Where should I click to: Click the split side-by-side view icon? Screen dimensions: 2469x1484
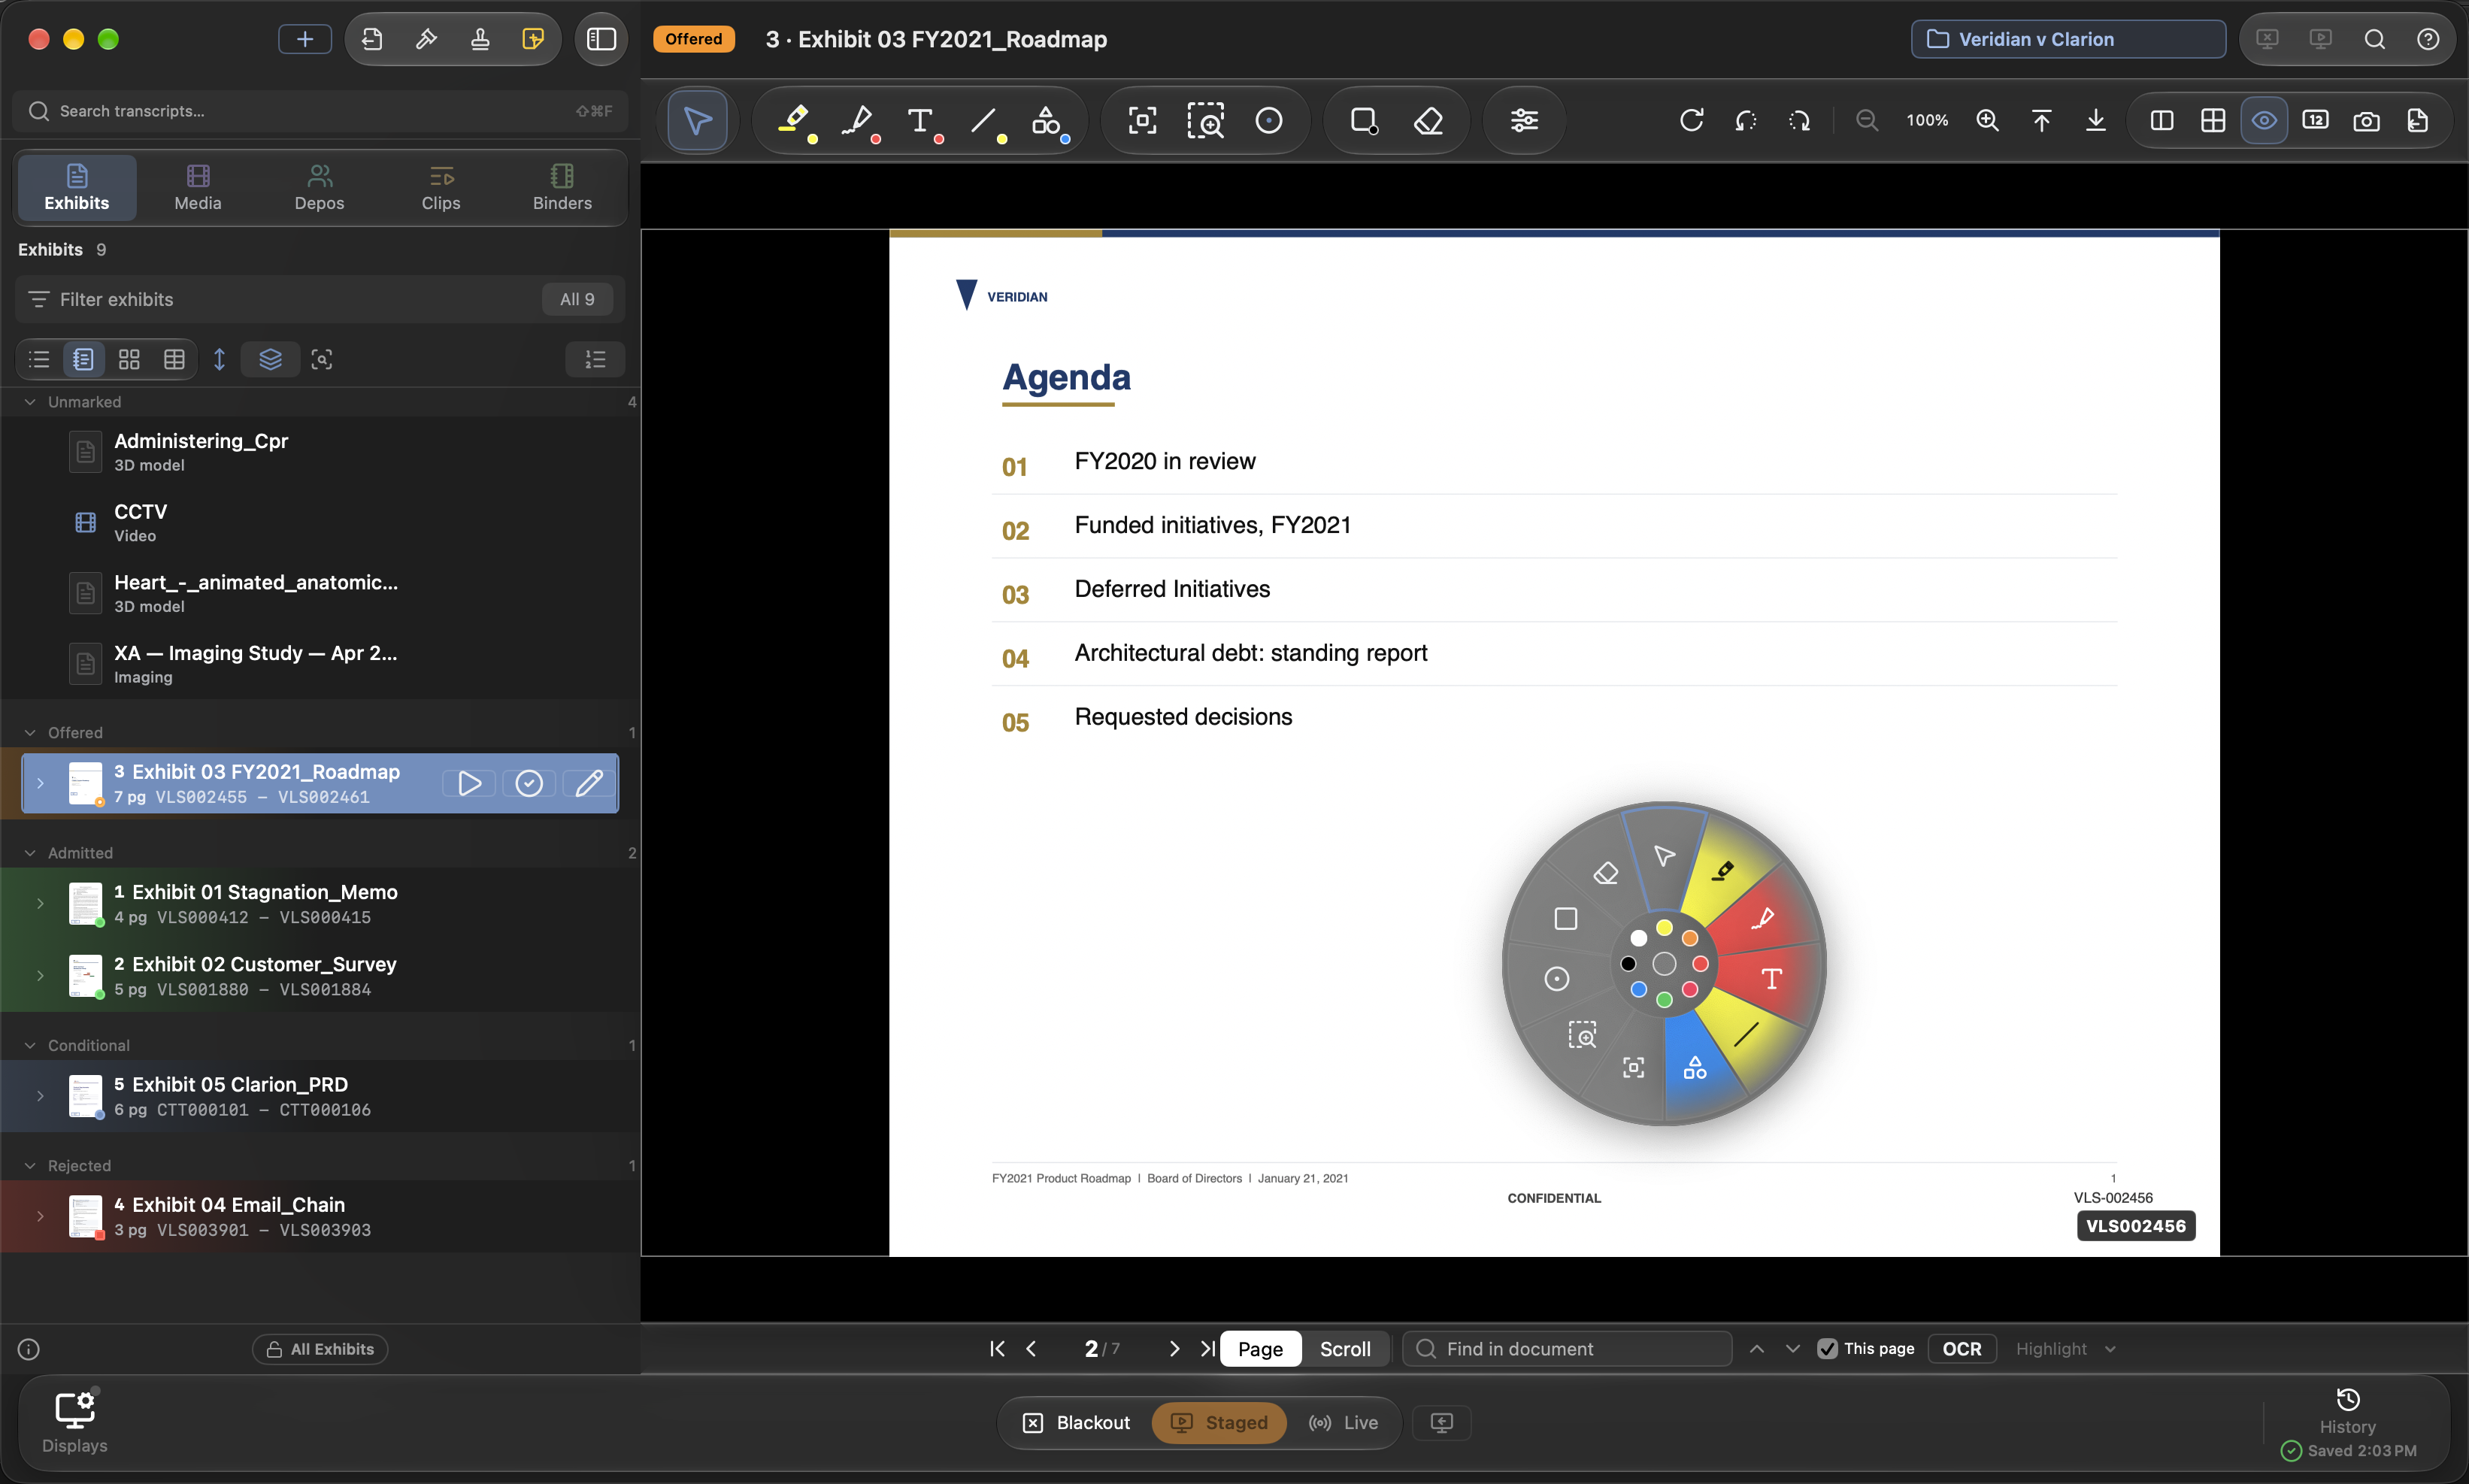[x=2162, y=121]
